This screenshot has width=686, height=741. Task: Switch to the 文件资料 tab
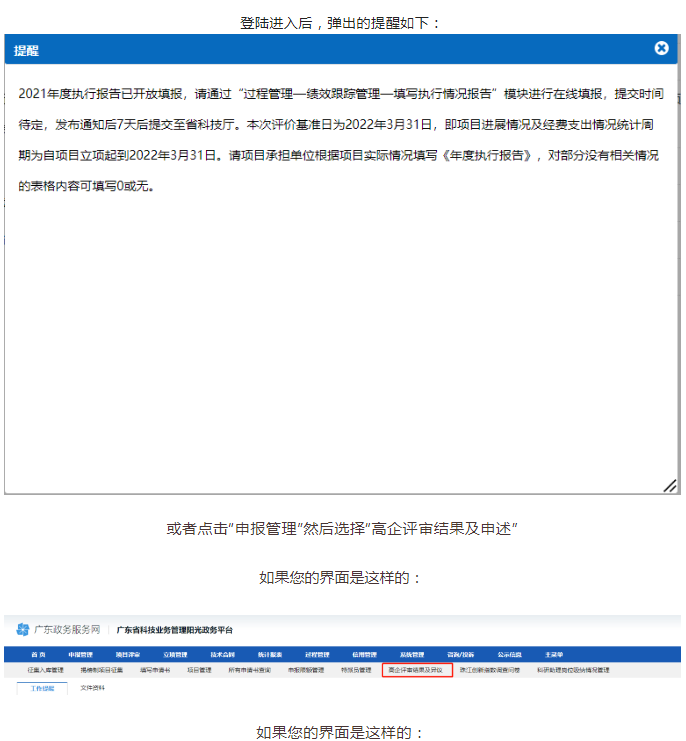(x=92, y=688)
